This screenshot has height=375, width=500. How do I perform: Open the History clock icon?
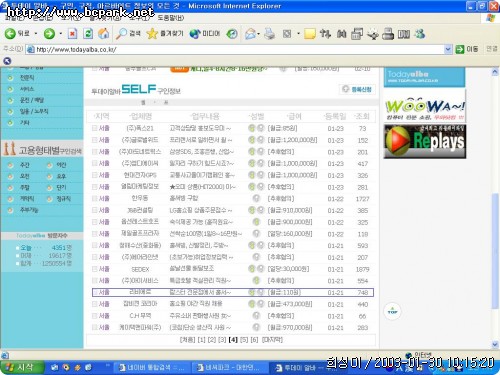click(x=232, y=33)
